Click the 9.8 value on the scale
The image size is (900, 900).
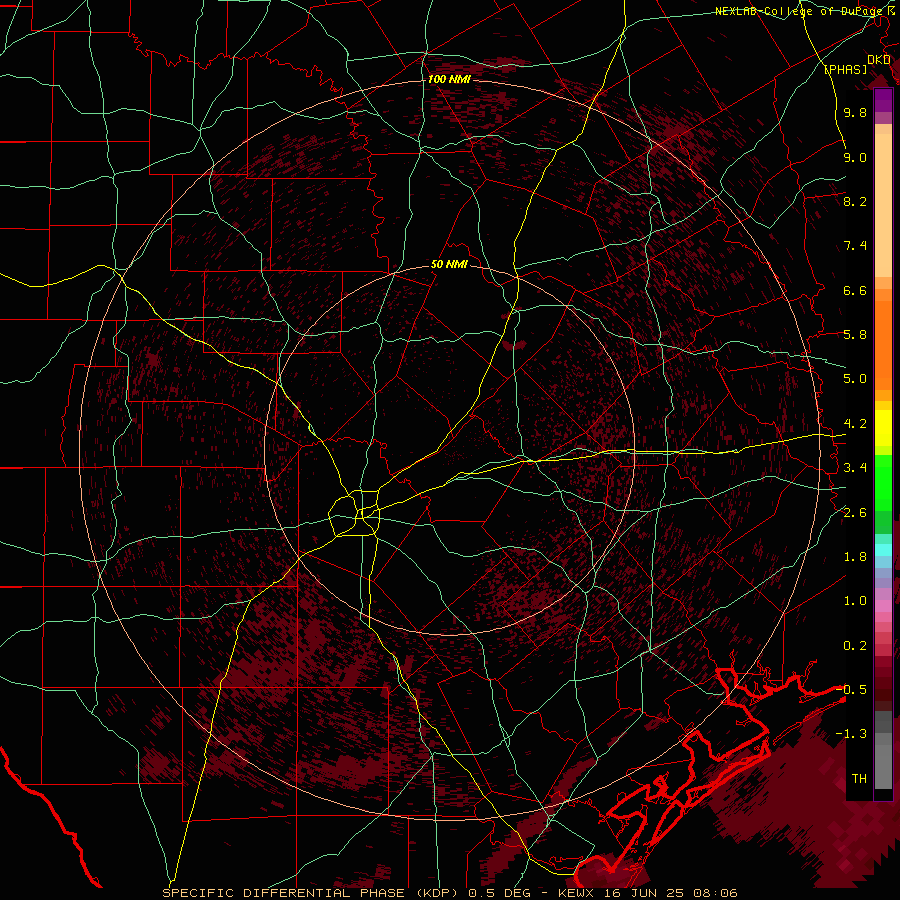click(x=855, y=112)
